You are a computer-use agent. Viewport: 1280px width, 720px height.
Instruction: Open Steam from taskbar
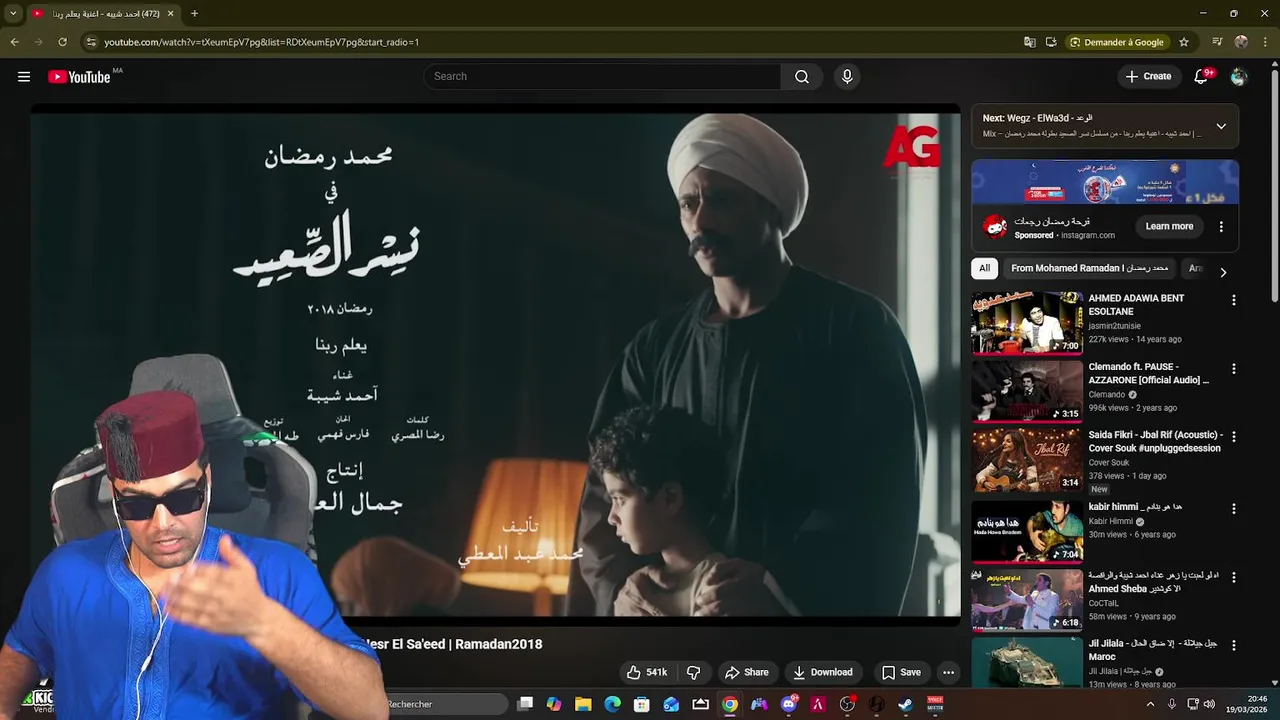(906, 704)
